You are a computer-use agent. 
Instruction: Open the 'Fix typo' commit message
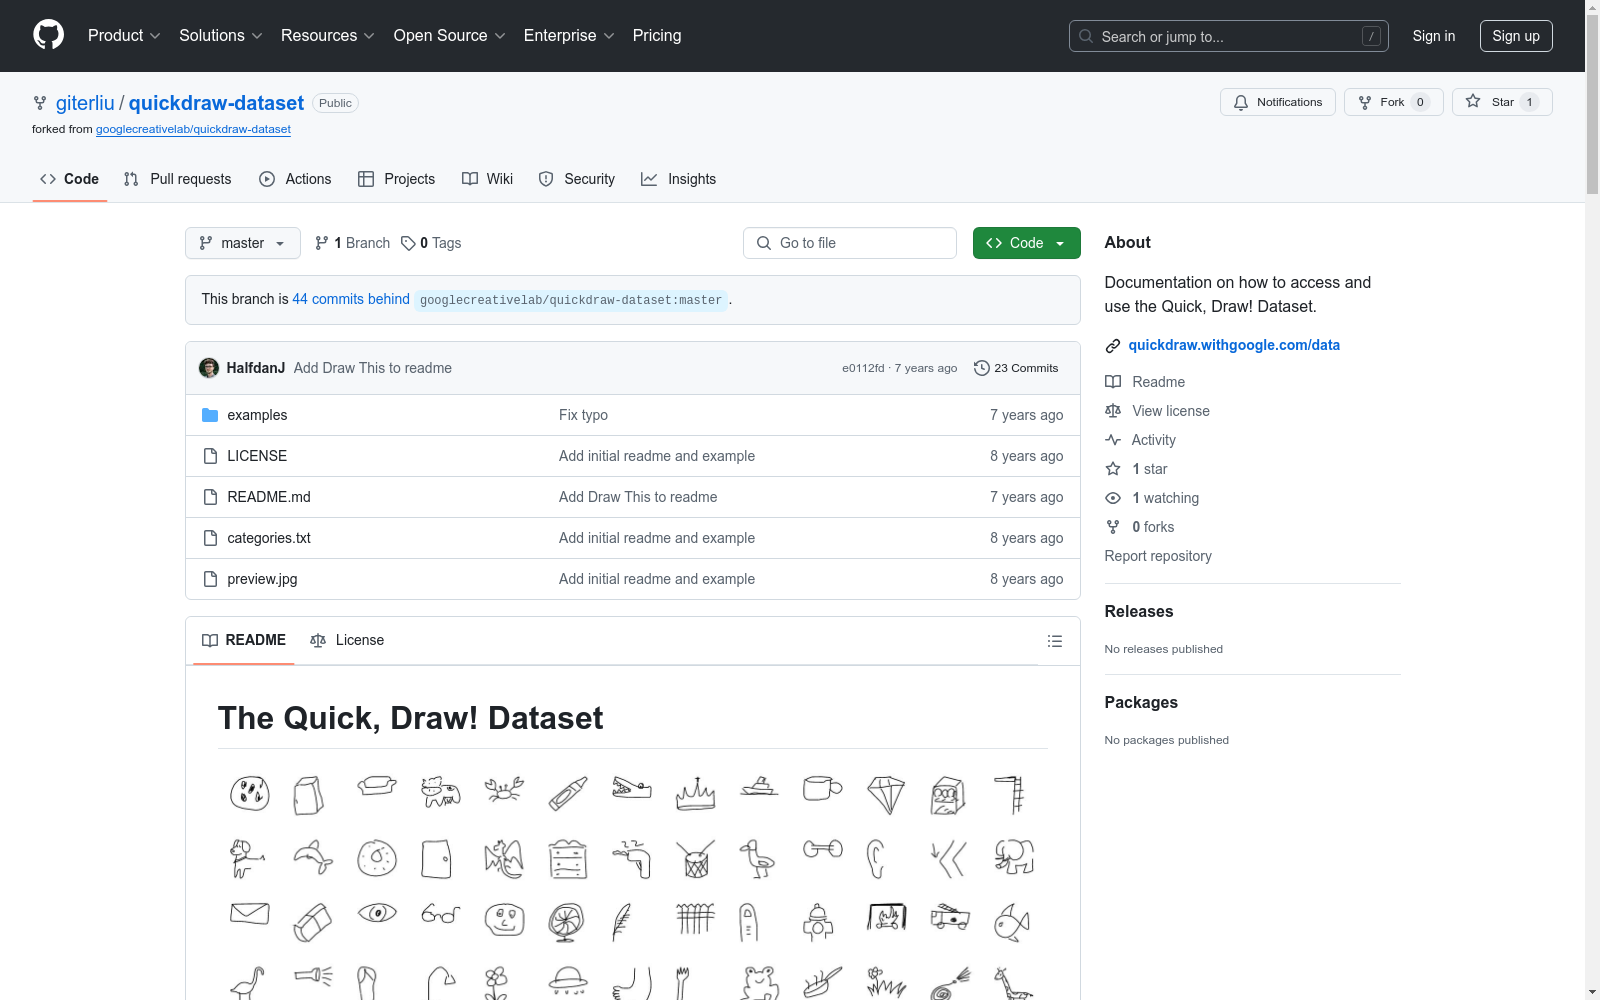click(x=583, y=415)
